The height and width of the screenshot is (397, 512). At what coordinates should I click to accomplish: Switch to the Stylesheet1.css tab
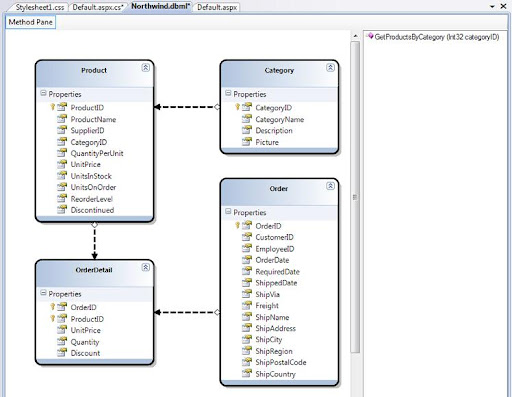39,7
